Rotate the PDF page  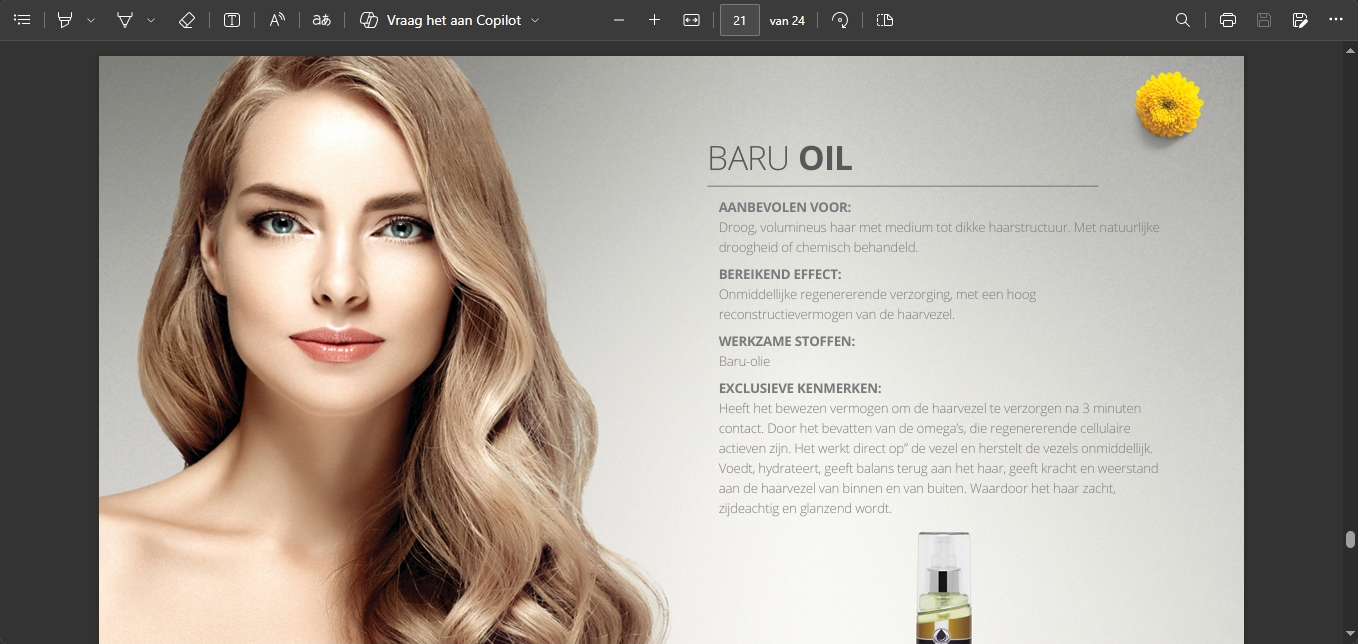tap(840, 20)
